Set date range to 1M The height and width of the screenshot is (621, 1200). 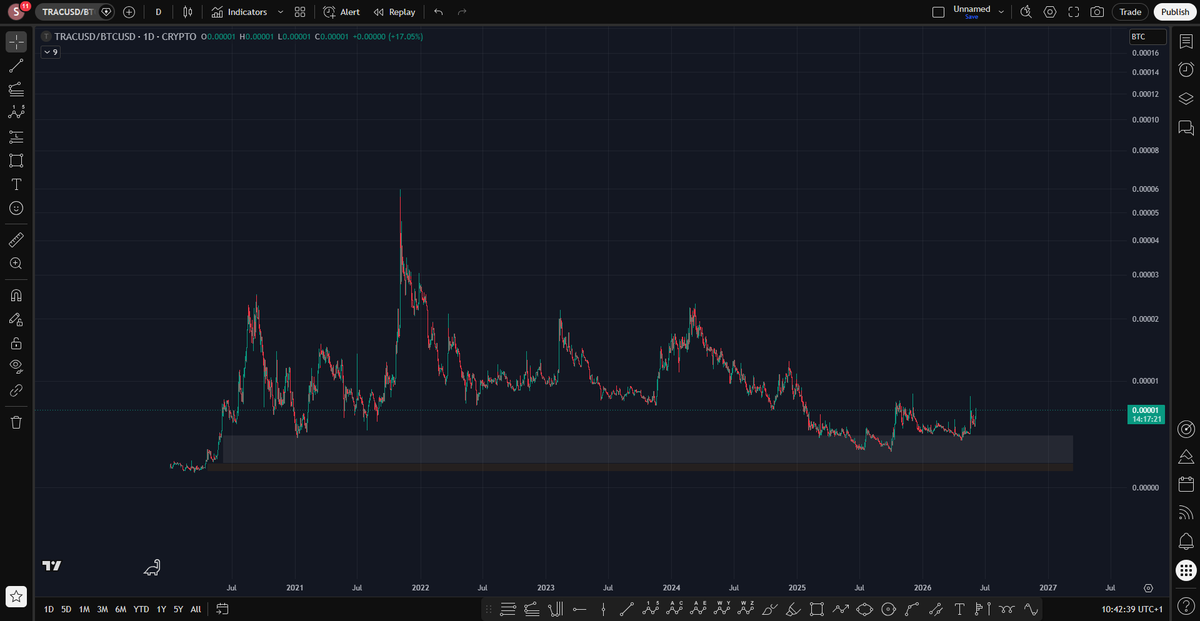85,609
